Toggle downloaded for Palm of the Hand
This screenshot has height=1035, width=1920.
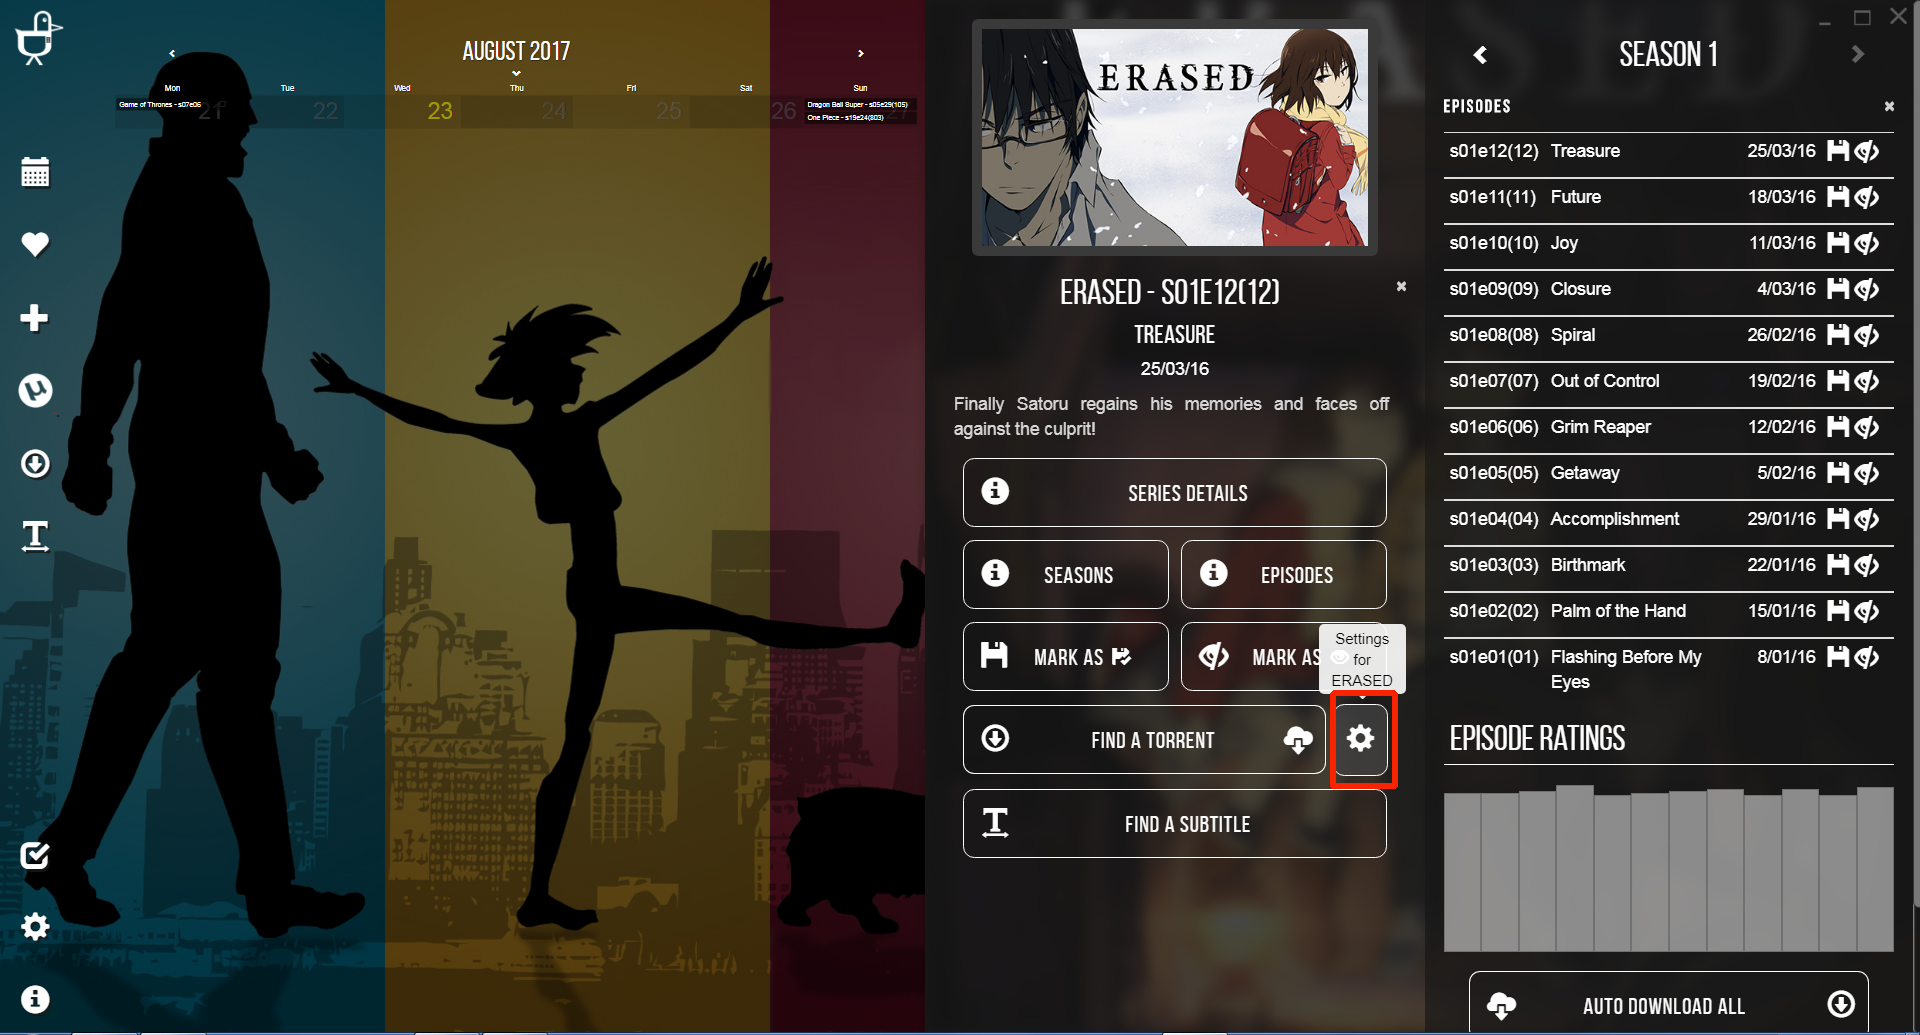(1838, 611)
